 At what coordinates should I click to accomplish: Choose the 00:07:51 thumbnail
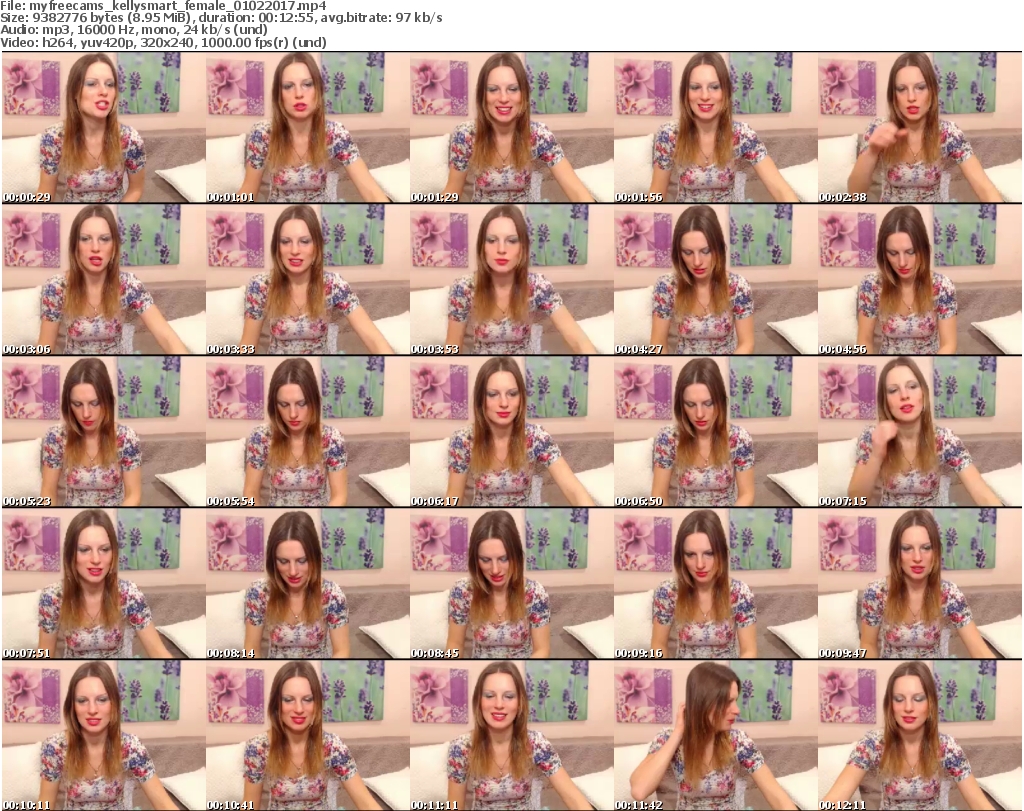(x=103, y=584)
